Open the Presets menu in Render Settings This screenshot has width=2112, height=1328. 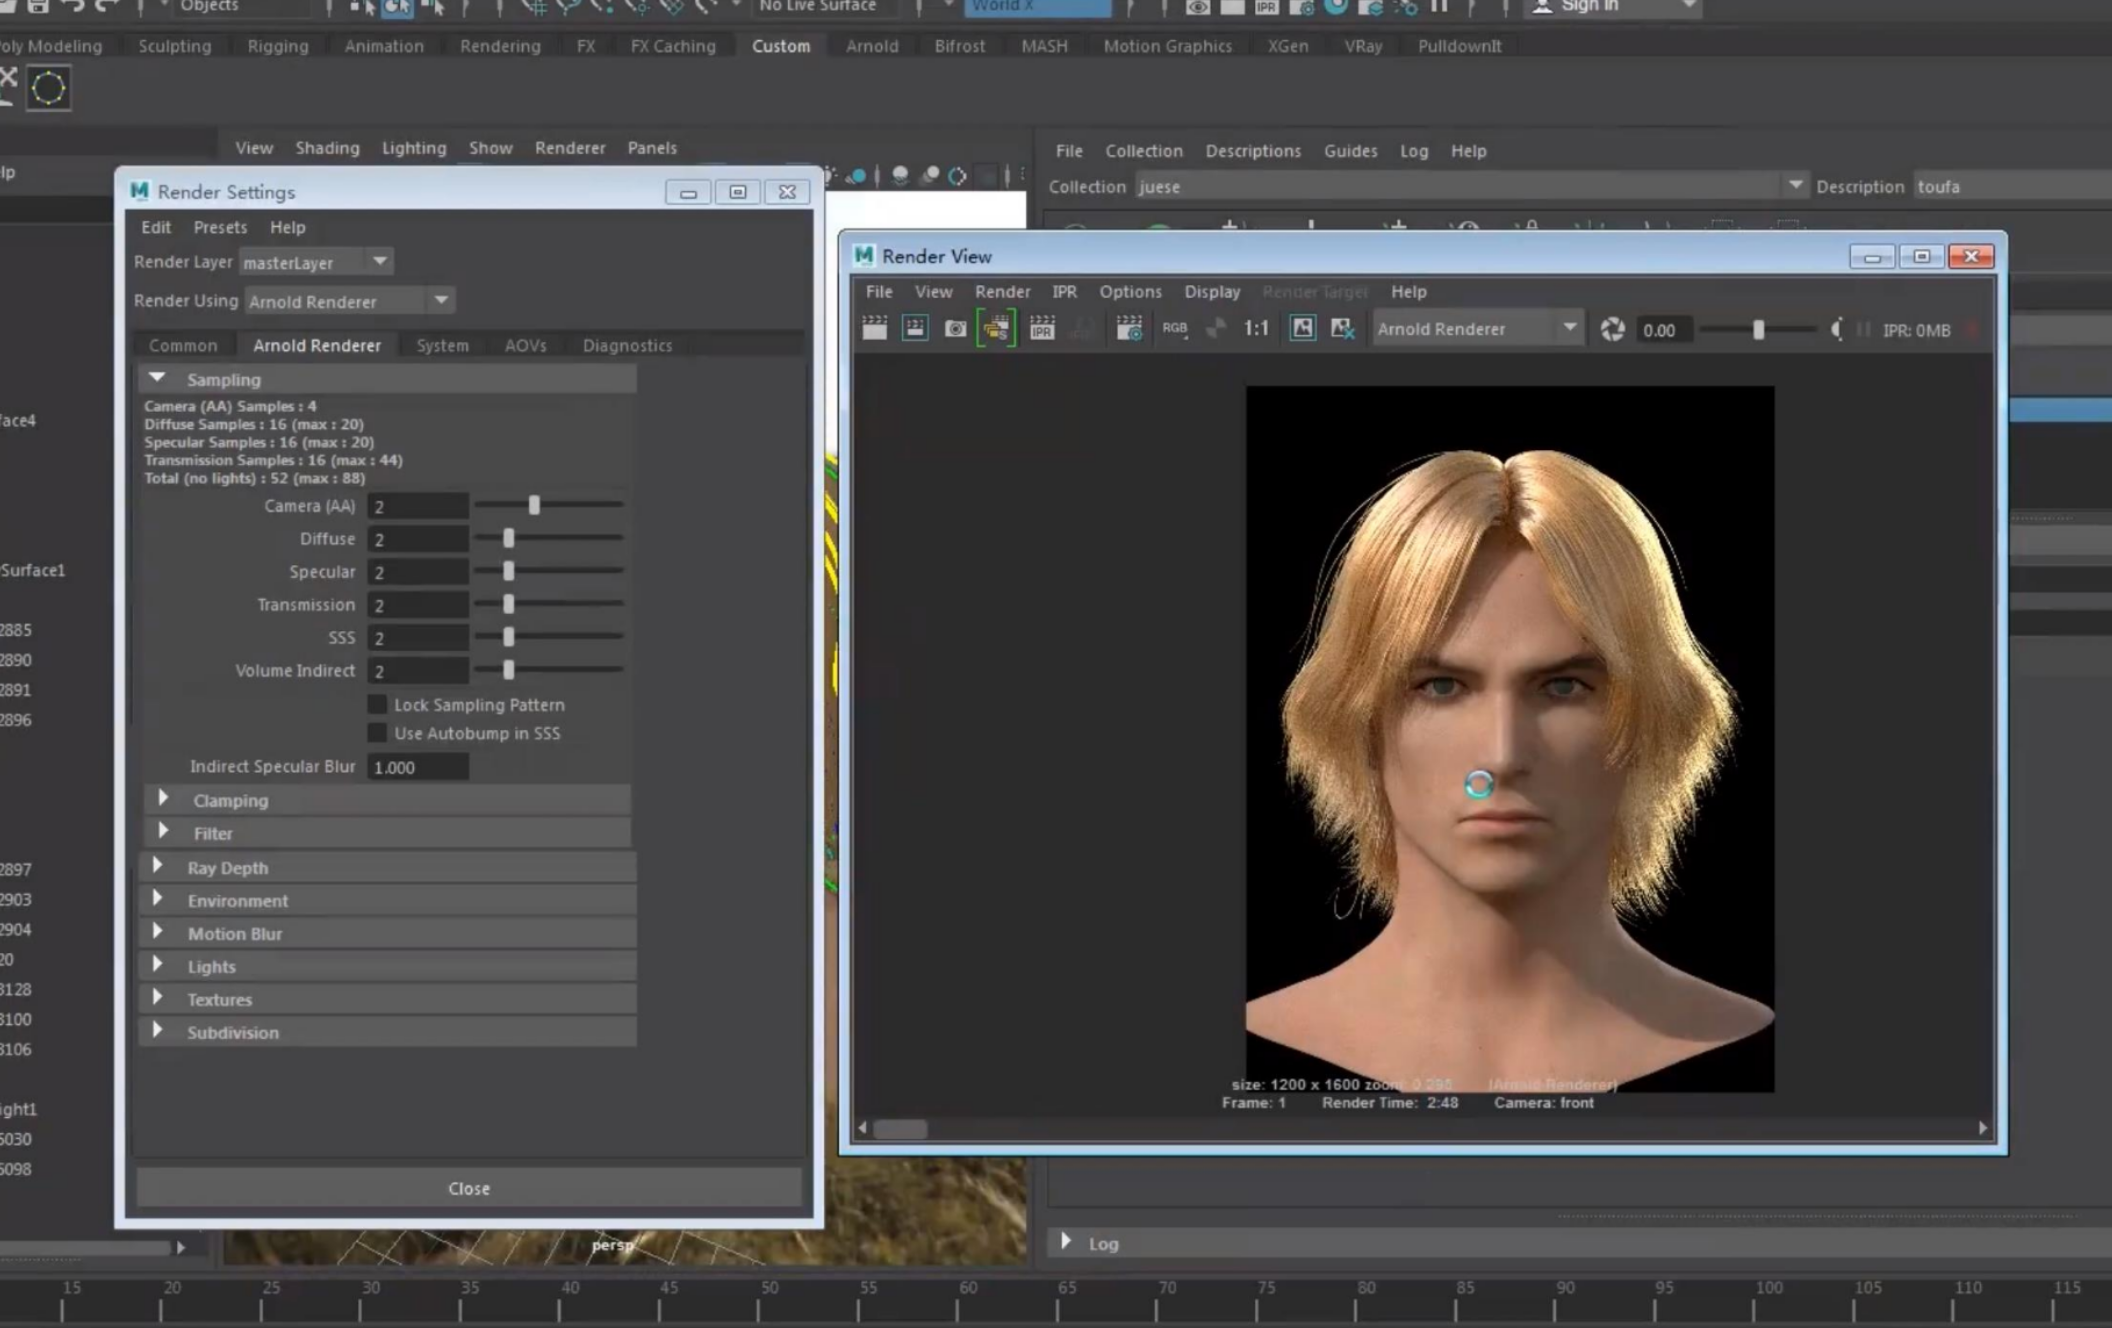point(220,227)
